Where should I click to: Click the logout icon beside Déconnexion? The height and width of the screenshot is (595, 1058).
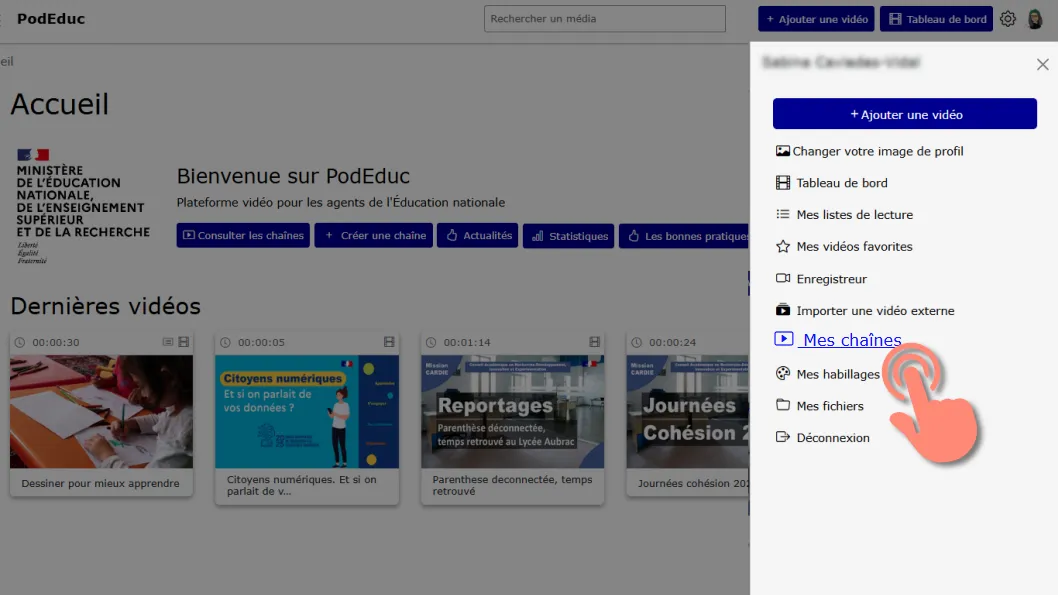click(783, 437)
